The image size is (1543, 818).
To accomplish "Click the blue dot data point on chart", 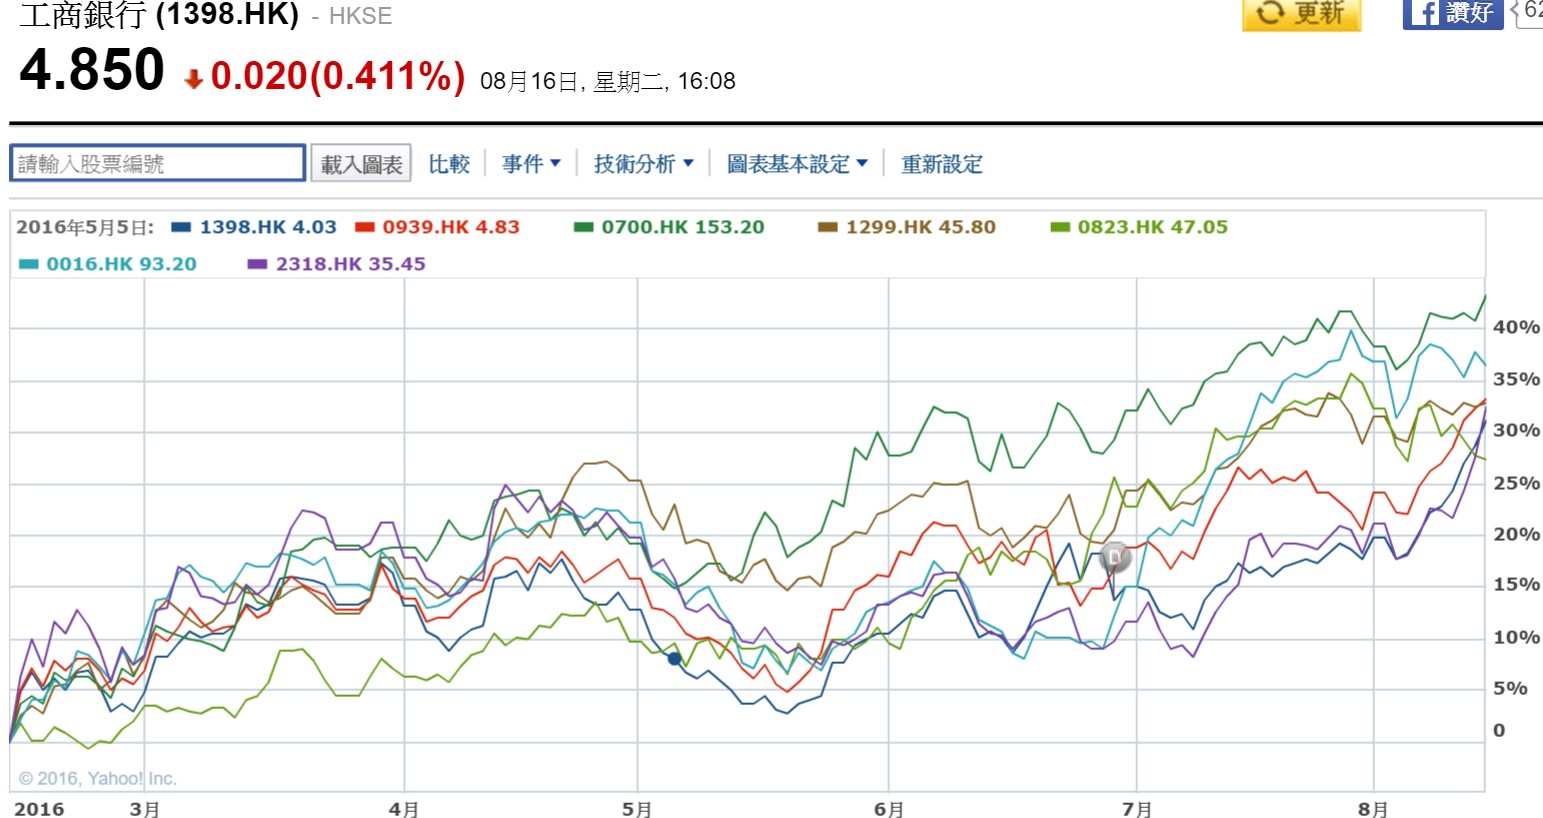I will [674, 658].
